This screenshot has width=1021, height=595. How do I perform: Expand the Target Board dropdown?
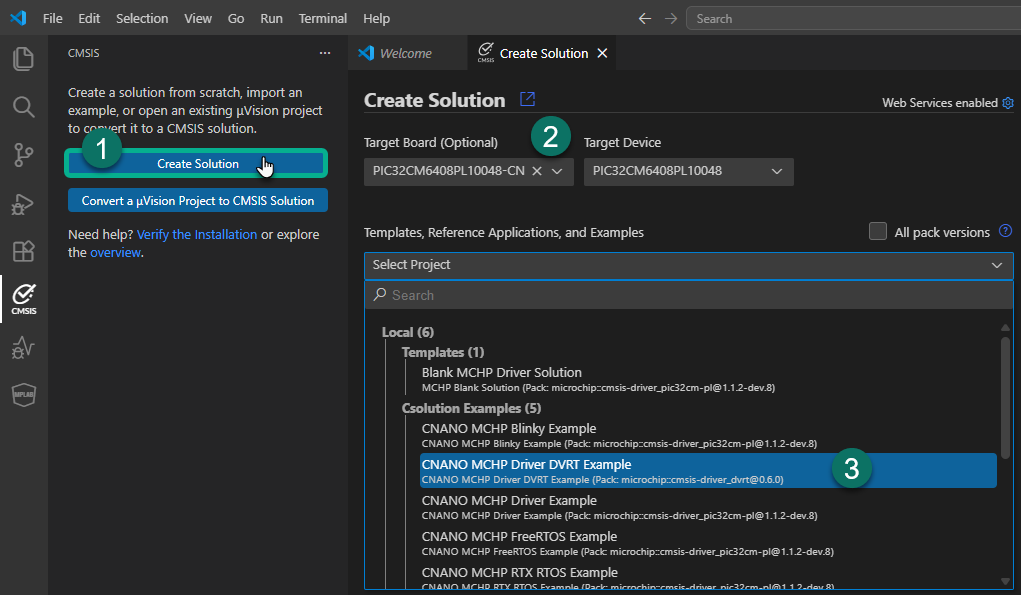(x=557, y=171)
